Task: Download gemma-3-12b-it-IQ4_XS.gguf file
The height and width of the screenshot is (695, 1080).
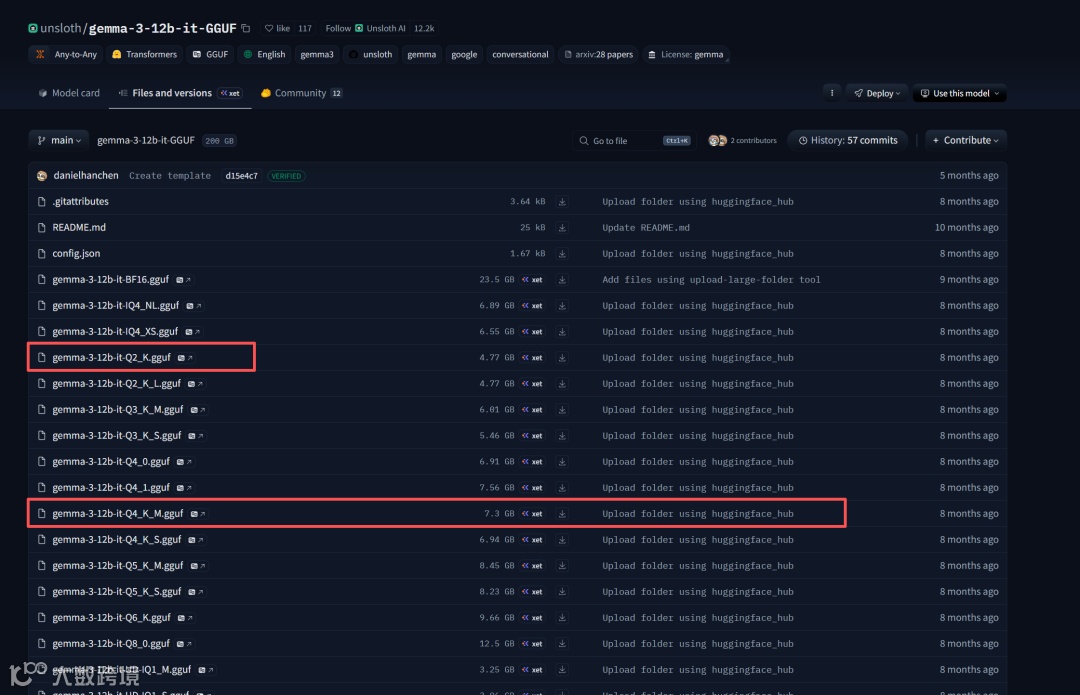Action: click(x=562, y=331)
